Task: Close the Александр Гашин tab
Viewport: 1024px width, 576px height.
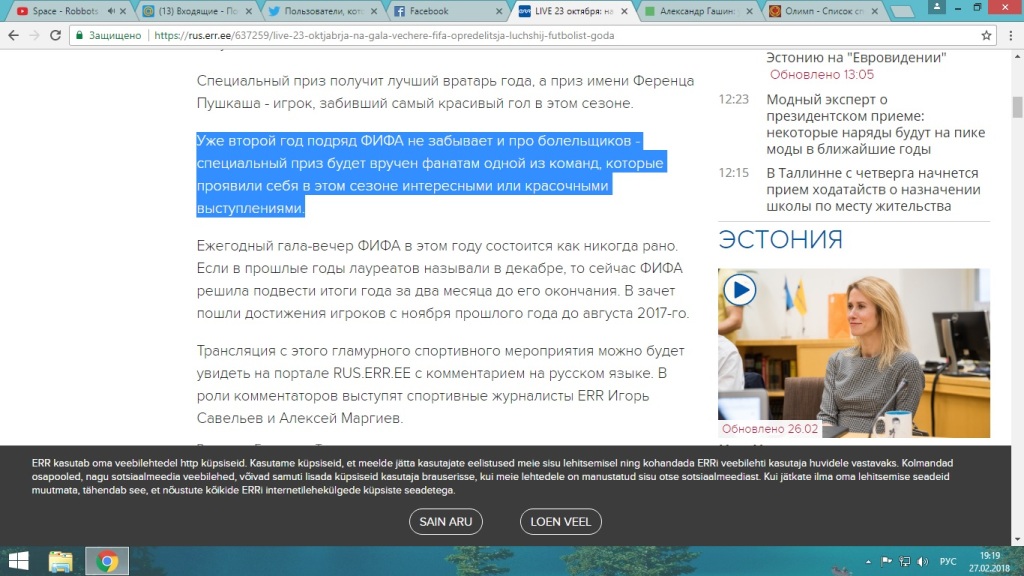Action: (x=749, y=11)
